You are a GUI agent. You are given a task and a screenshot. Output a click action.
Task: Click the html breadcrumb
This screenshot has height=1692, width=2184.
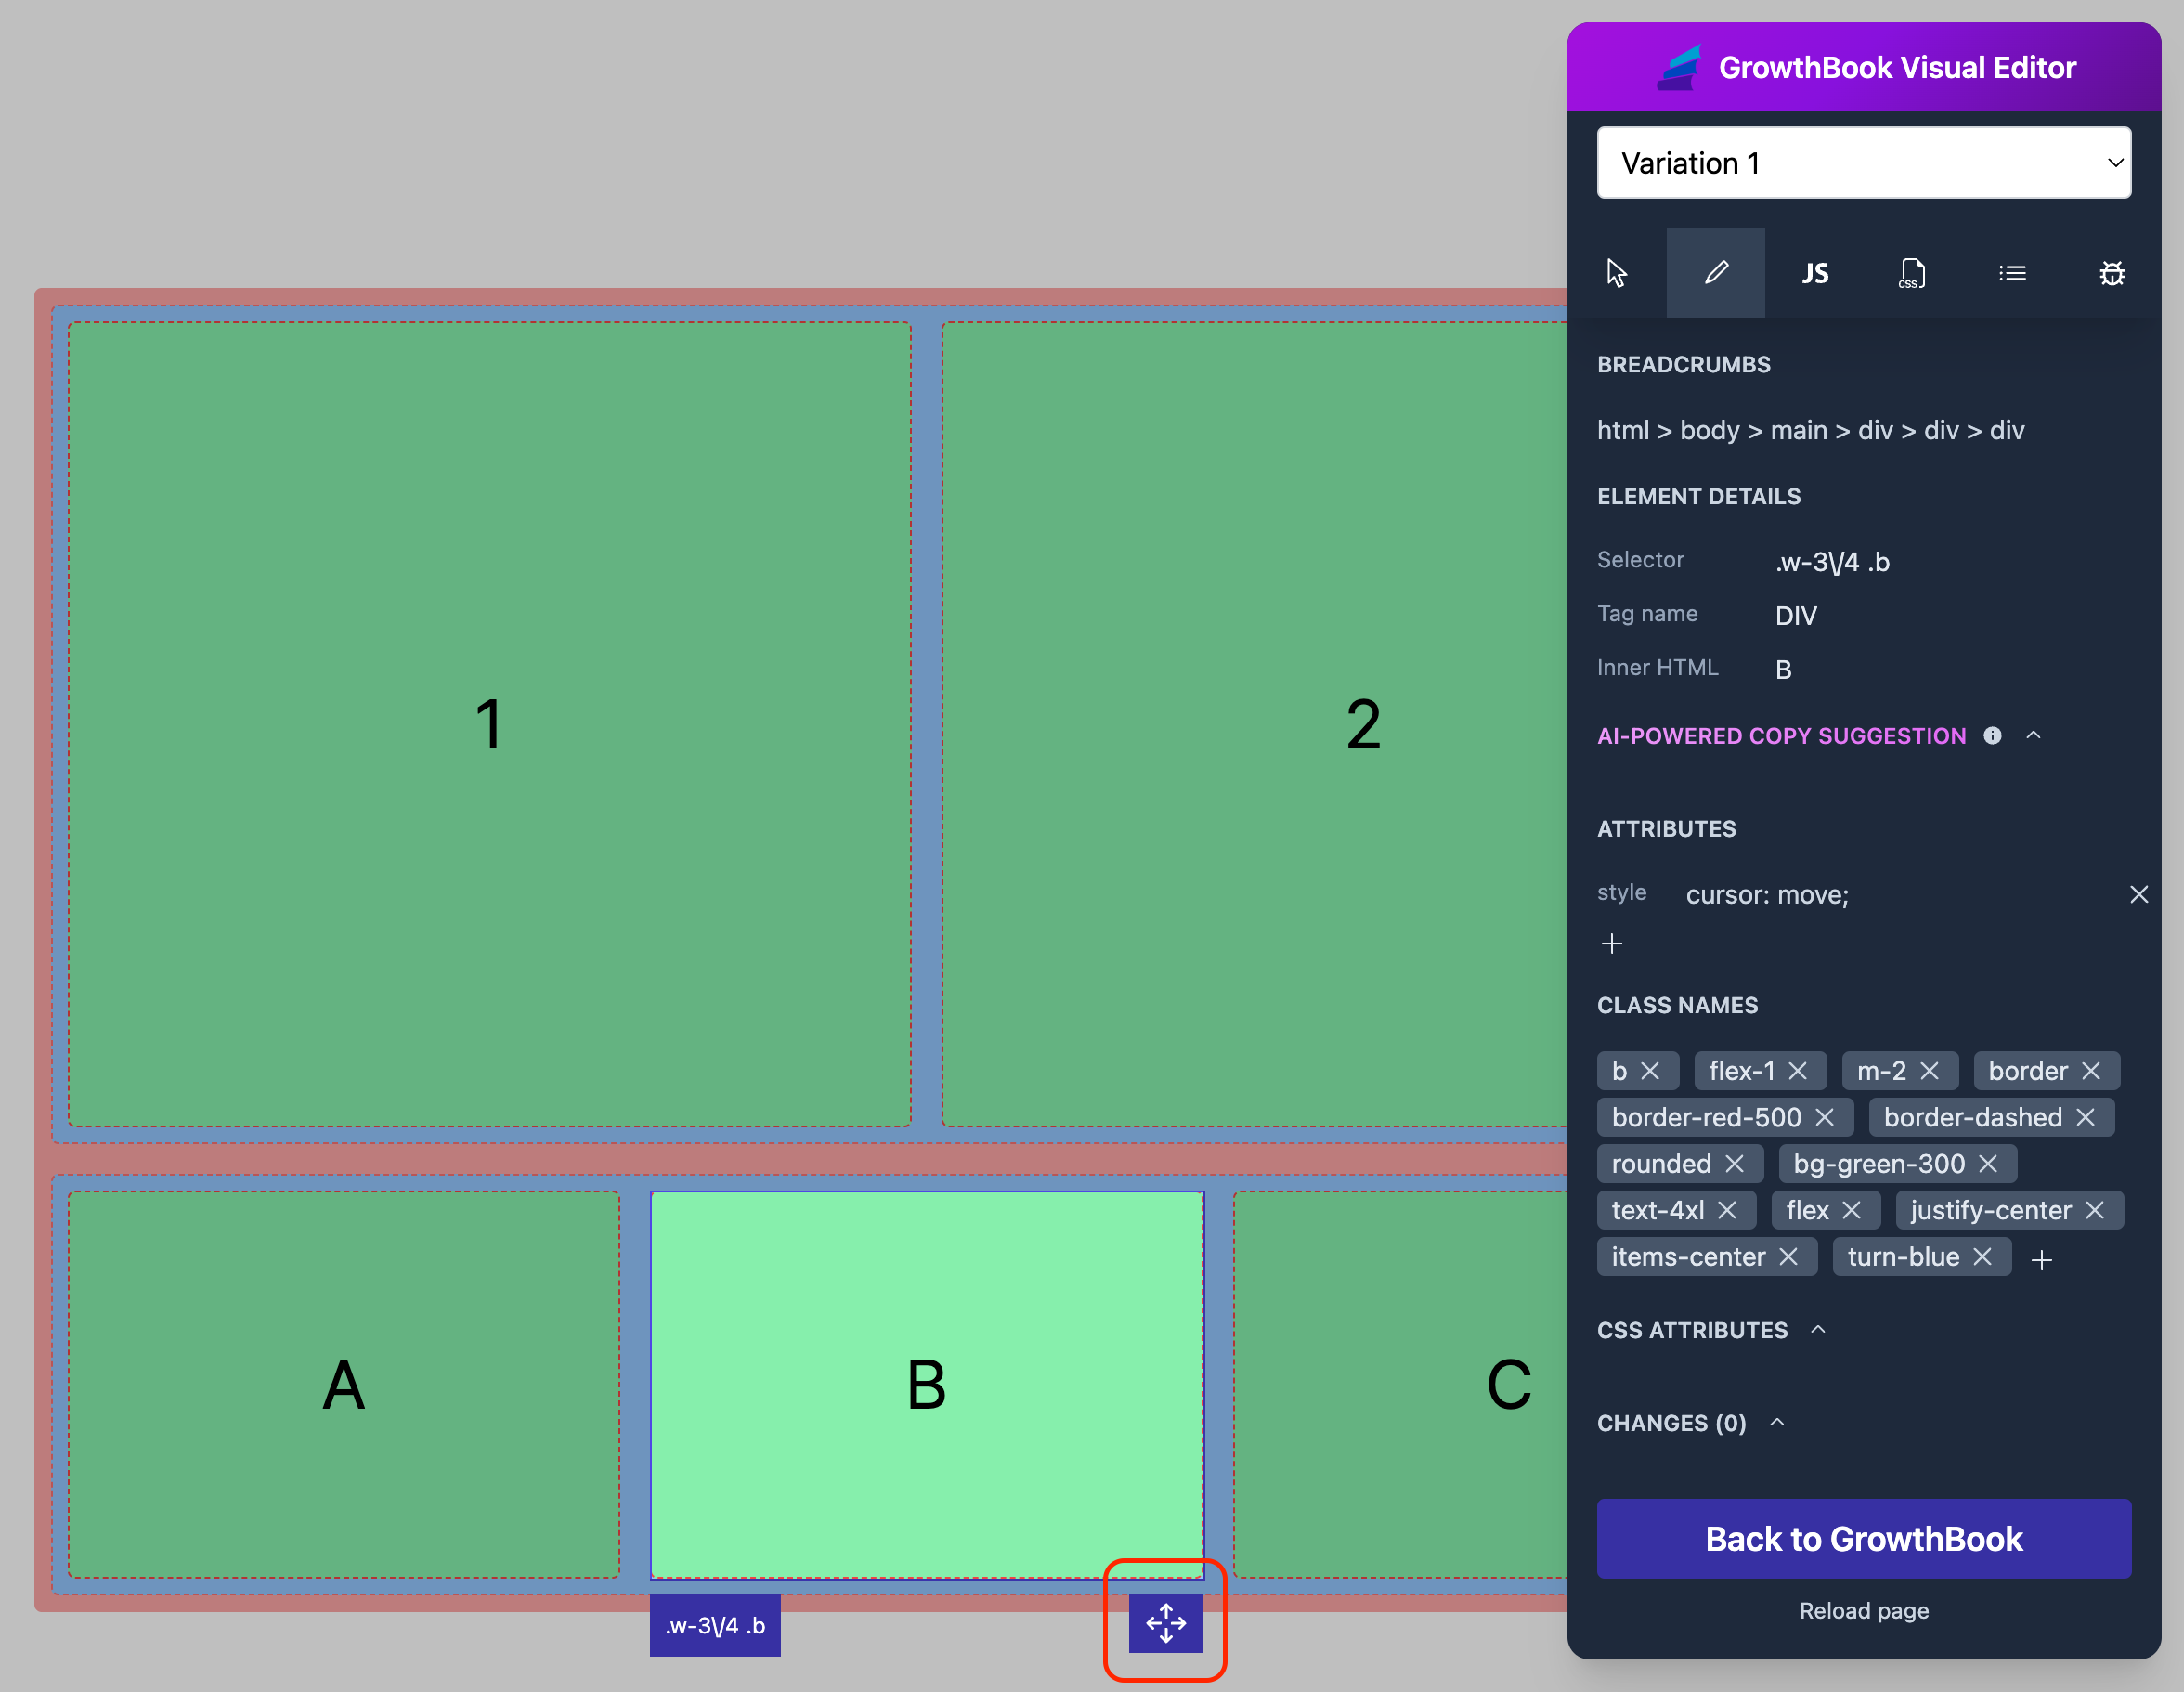pos(1623,430)
